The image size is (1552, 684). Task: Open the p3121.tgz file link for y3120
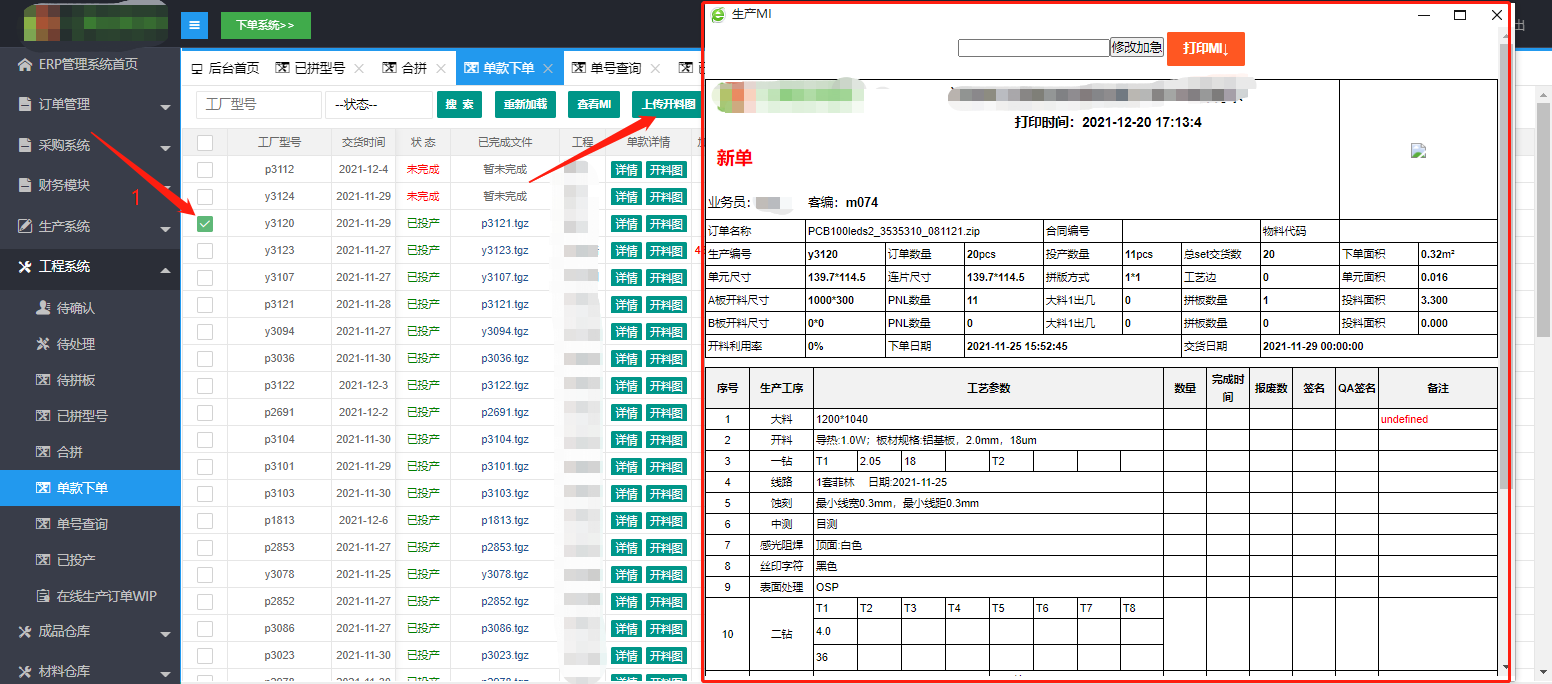click(504, 224)
